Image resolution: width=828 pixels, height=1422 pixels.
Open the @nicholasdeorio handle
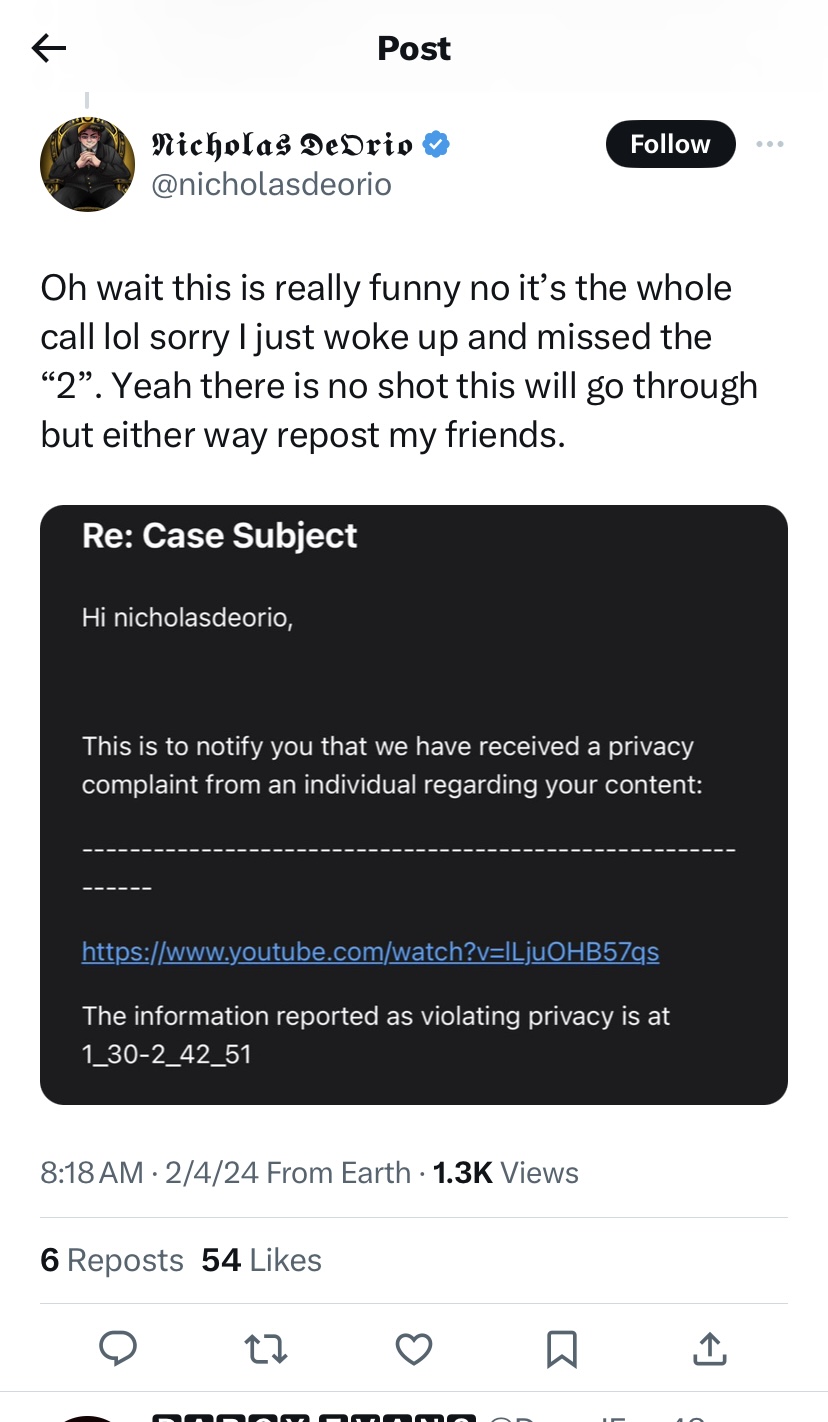pos(270,185)
